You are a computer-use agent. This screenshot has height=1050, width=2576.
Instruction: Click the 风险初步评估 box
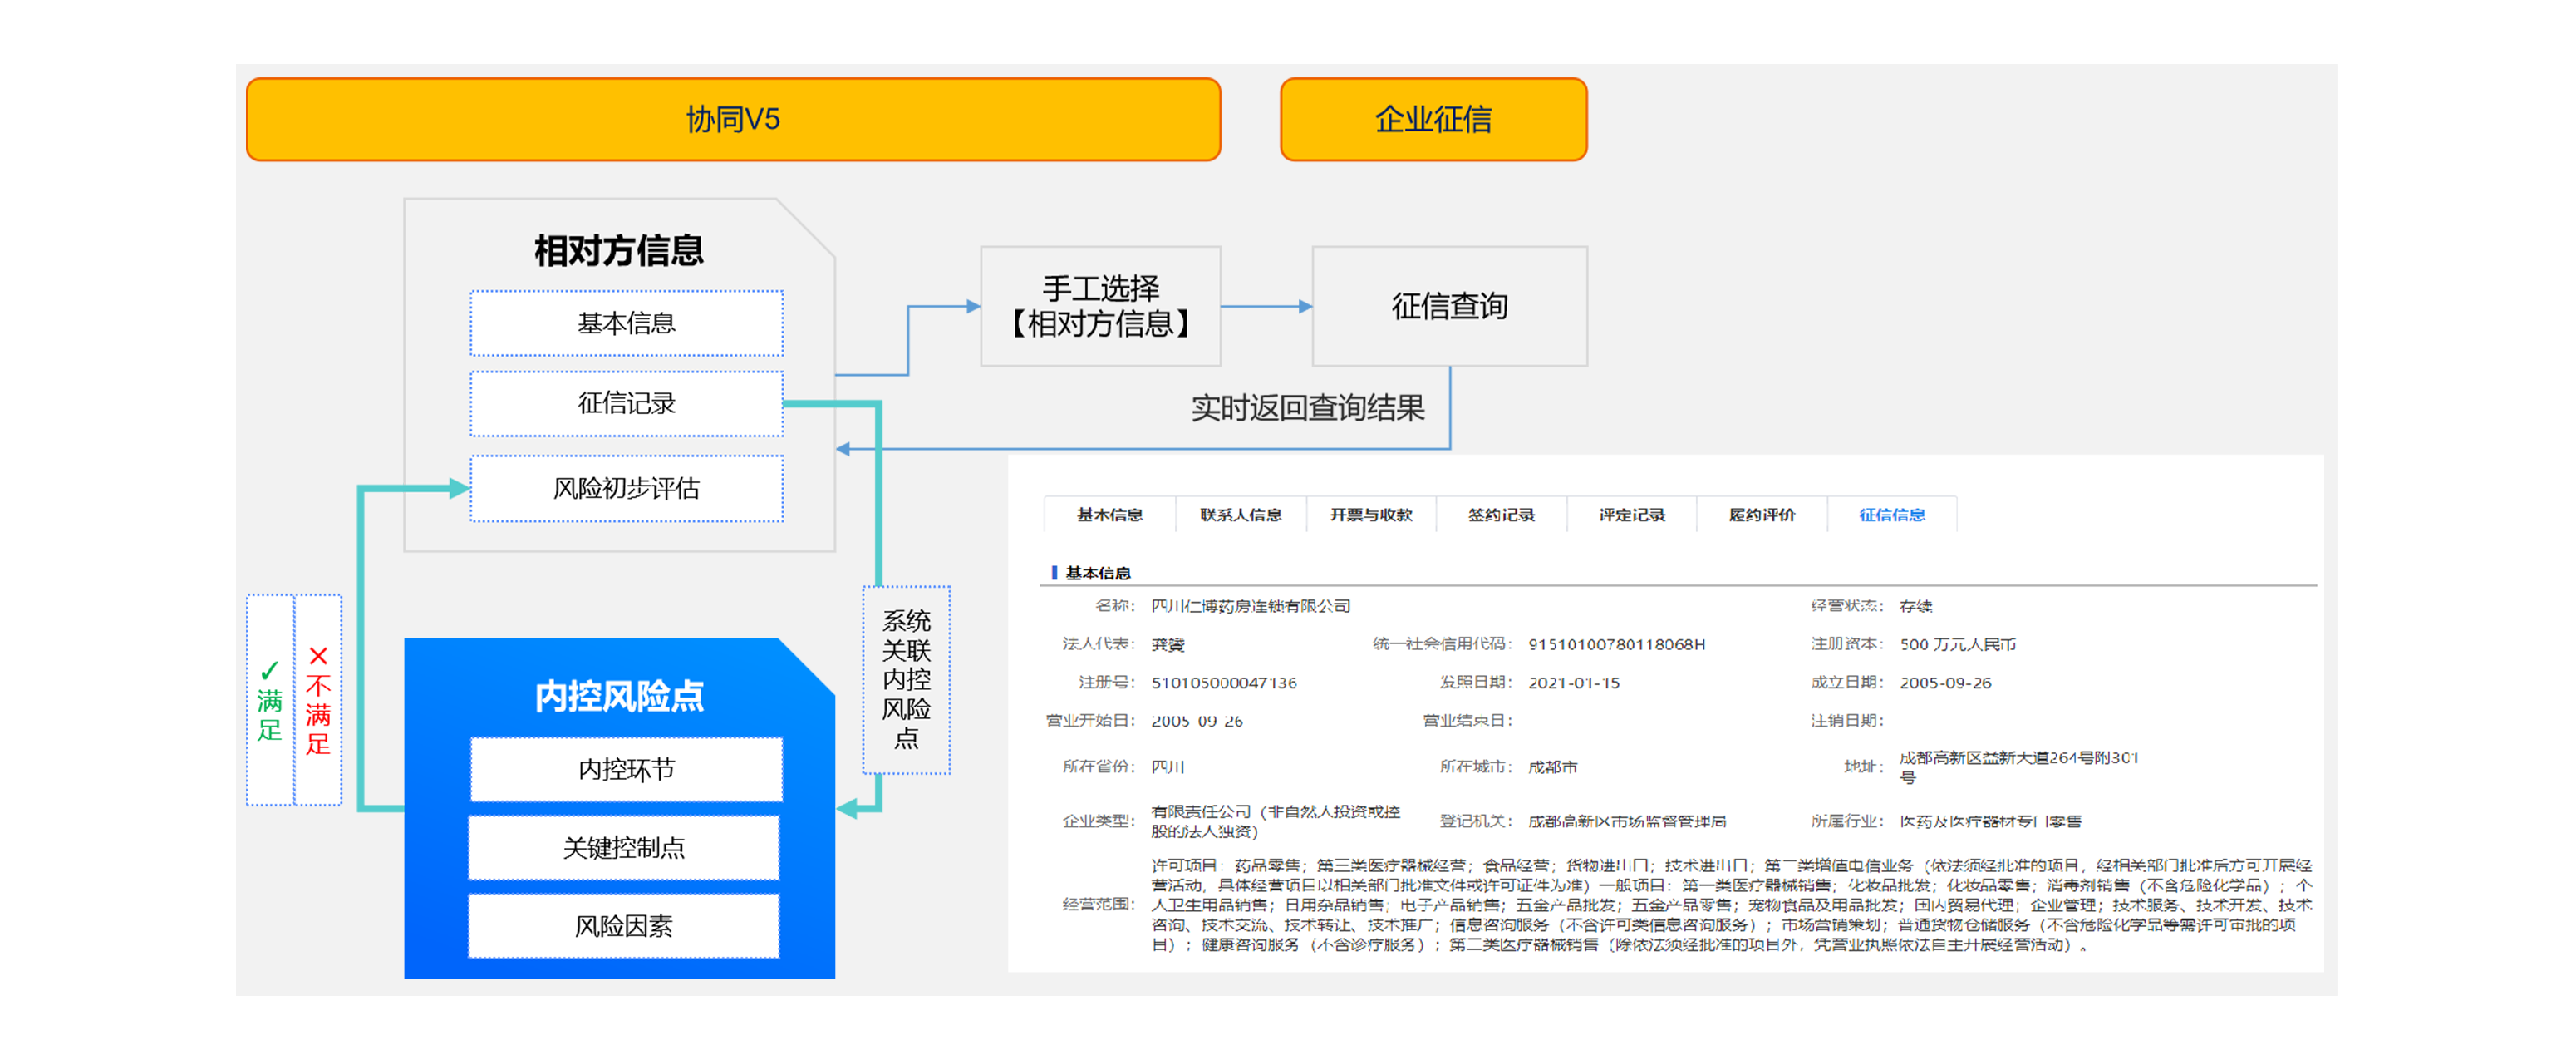pyautogui.click(x=626, y=488)
